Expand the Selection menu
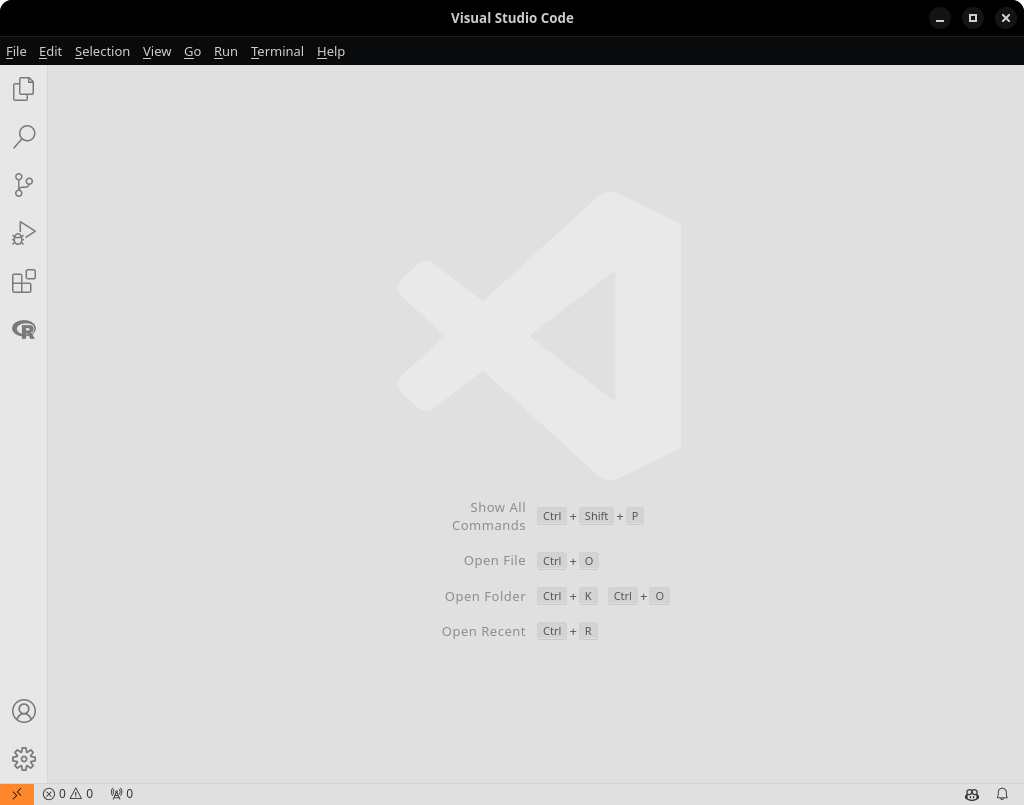The height and width of the screenshot is (805, 1024). (x=102, y=51)
